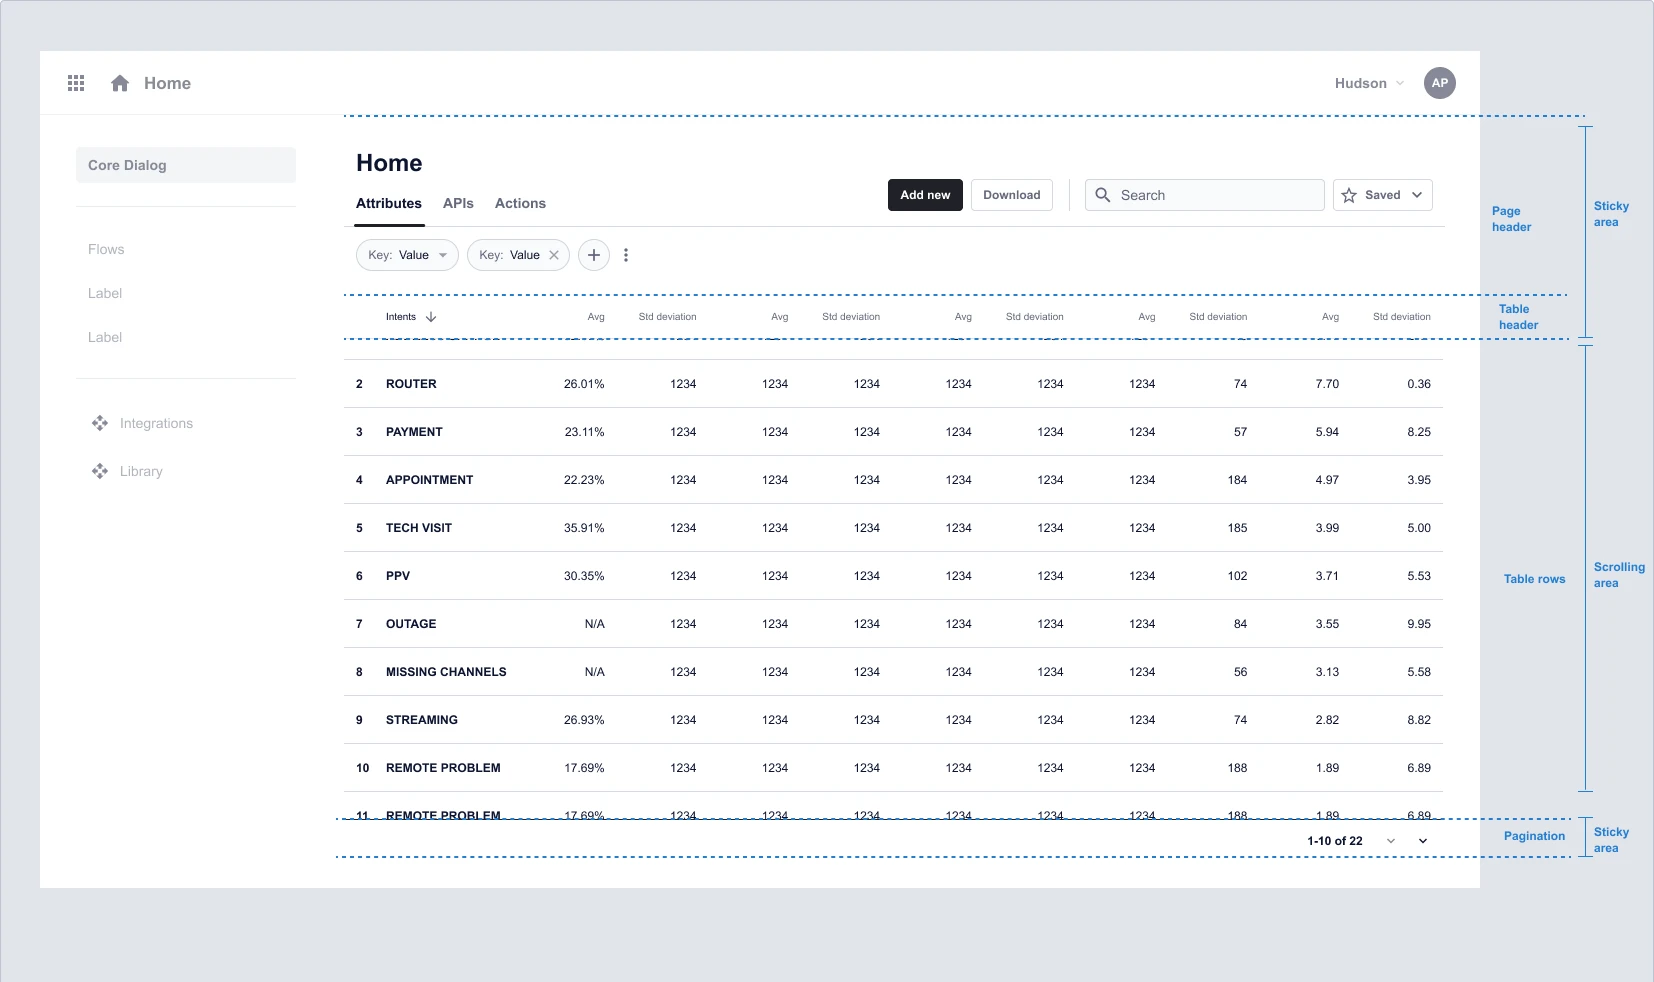Click the Home house icon
This screenshot has width=1654, height=982.
click(120, 83)
